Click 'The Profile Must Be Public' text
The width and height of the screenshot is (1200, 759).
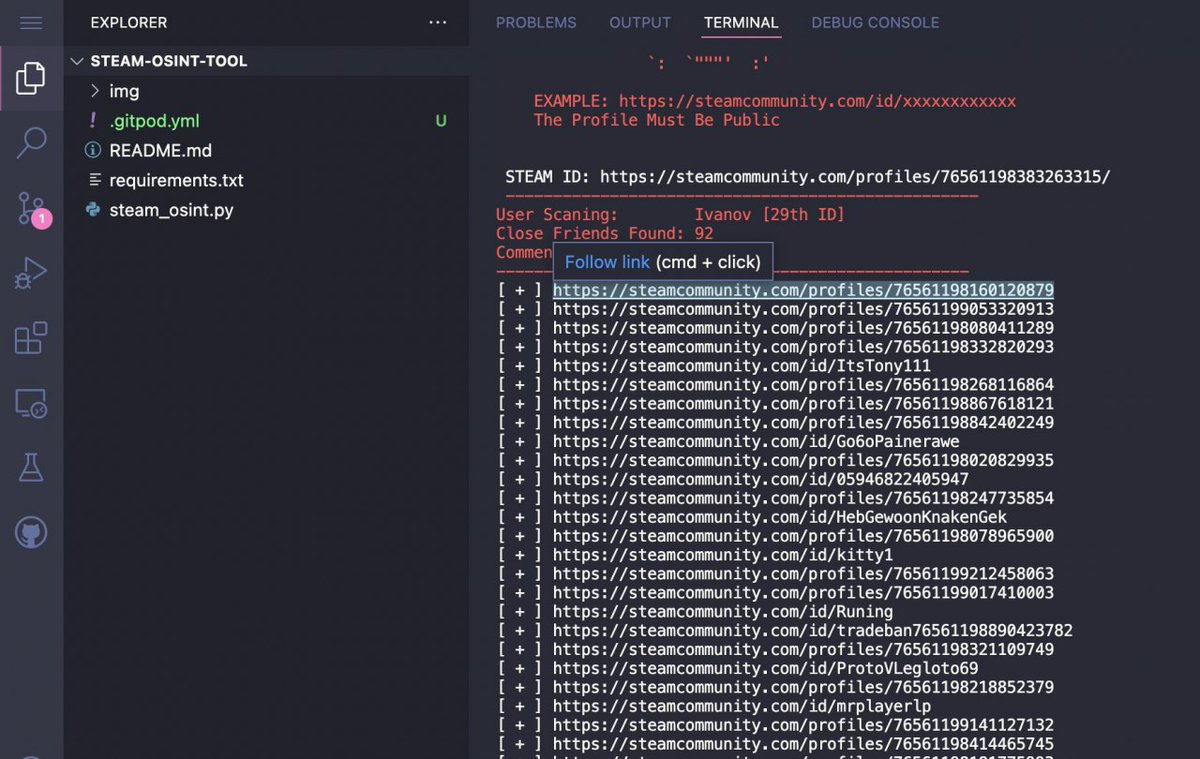[657, 120]
